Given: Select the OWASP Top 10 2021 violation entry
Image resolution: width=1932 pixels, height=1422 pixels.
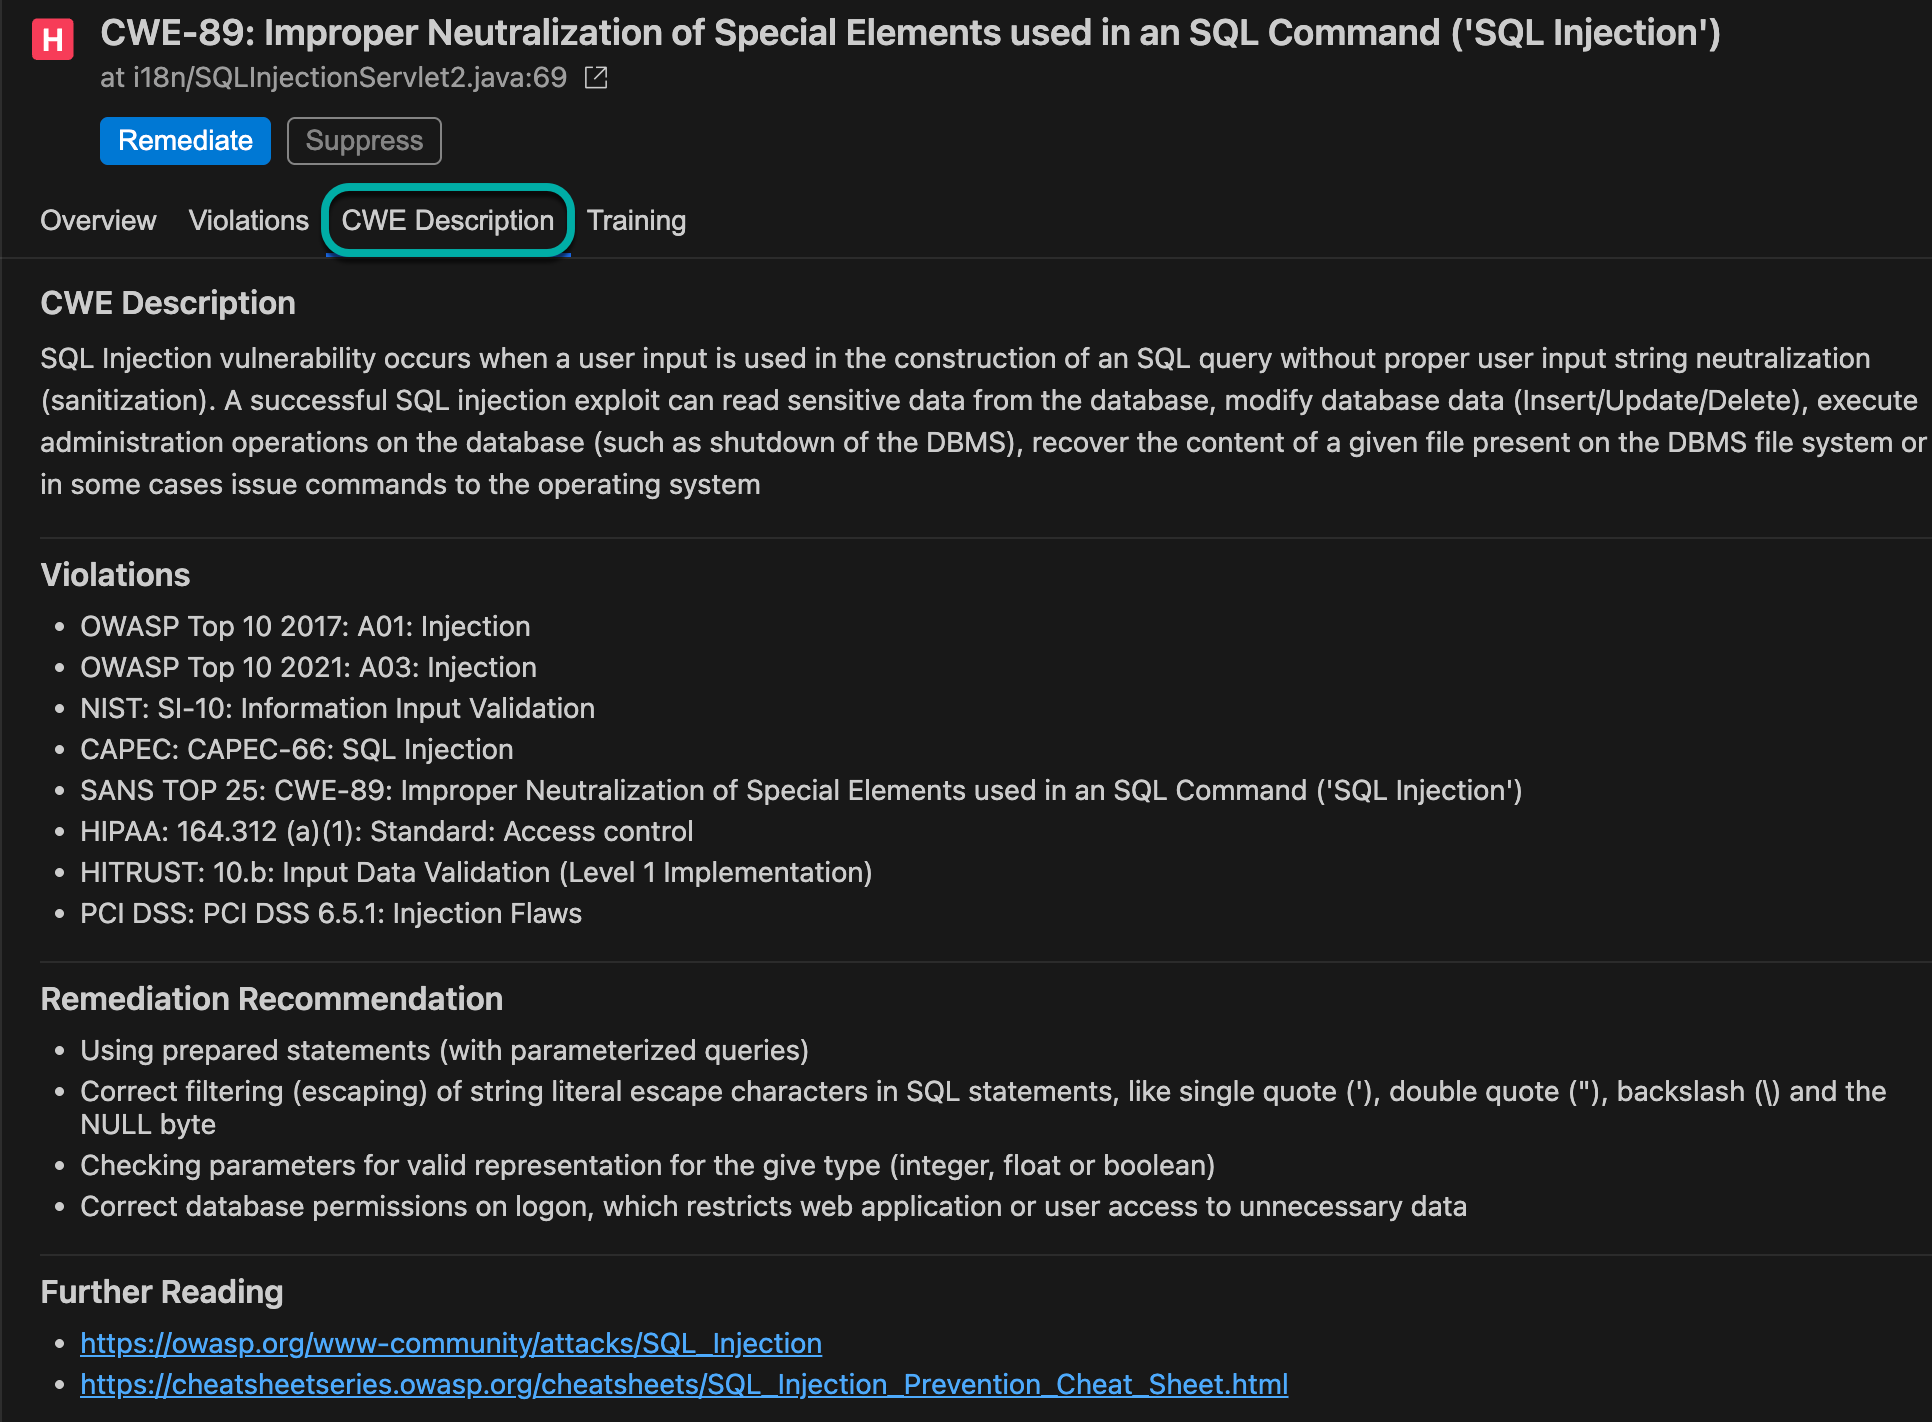Looking at the screenshot, I should [x=308, y=667].
